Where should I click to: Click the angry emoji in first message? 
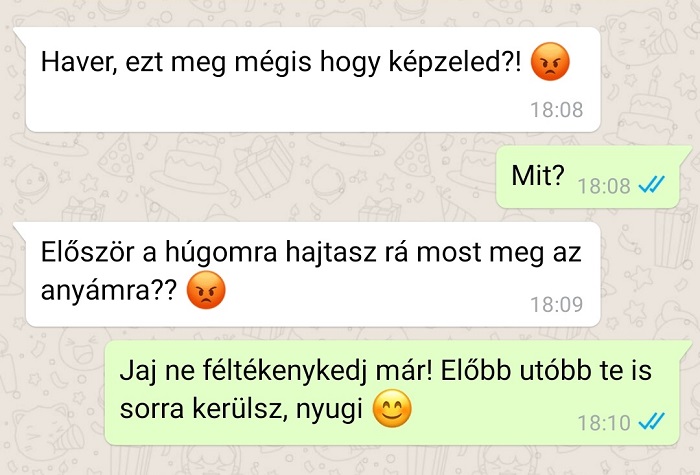pos(550,62)
